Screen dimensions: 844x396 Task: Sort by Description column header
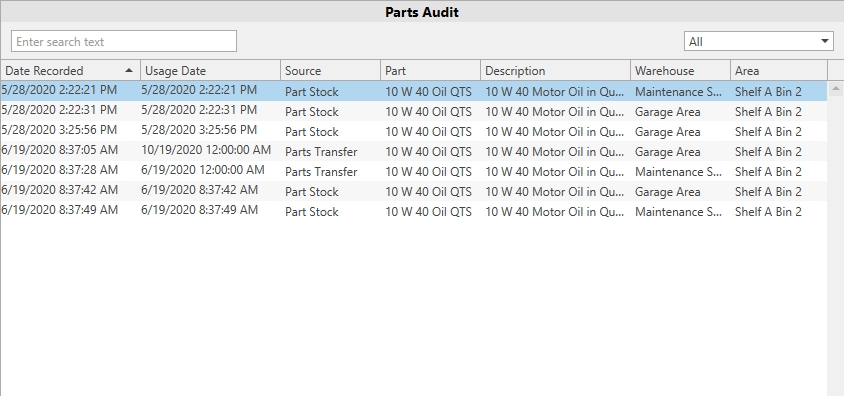[555, 70]
